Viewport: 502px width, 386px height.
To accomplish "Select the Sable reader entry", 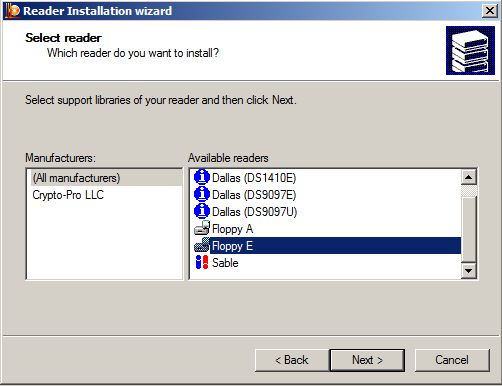I will (x=225, y=263).
